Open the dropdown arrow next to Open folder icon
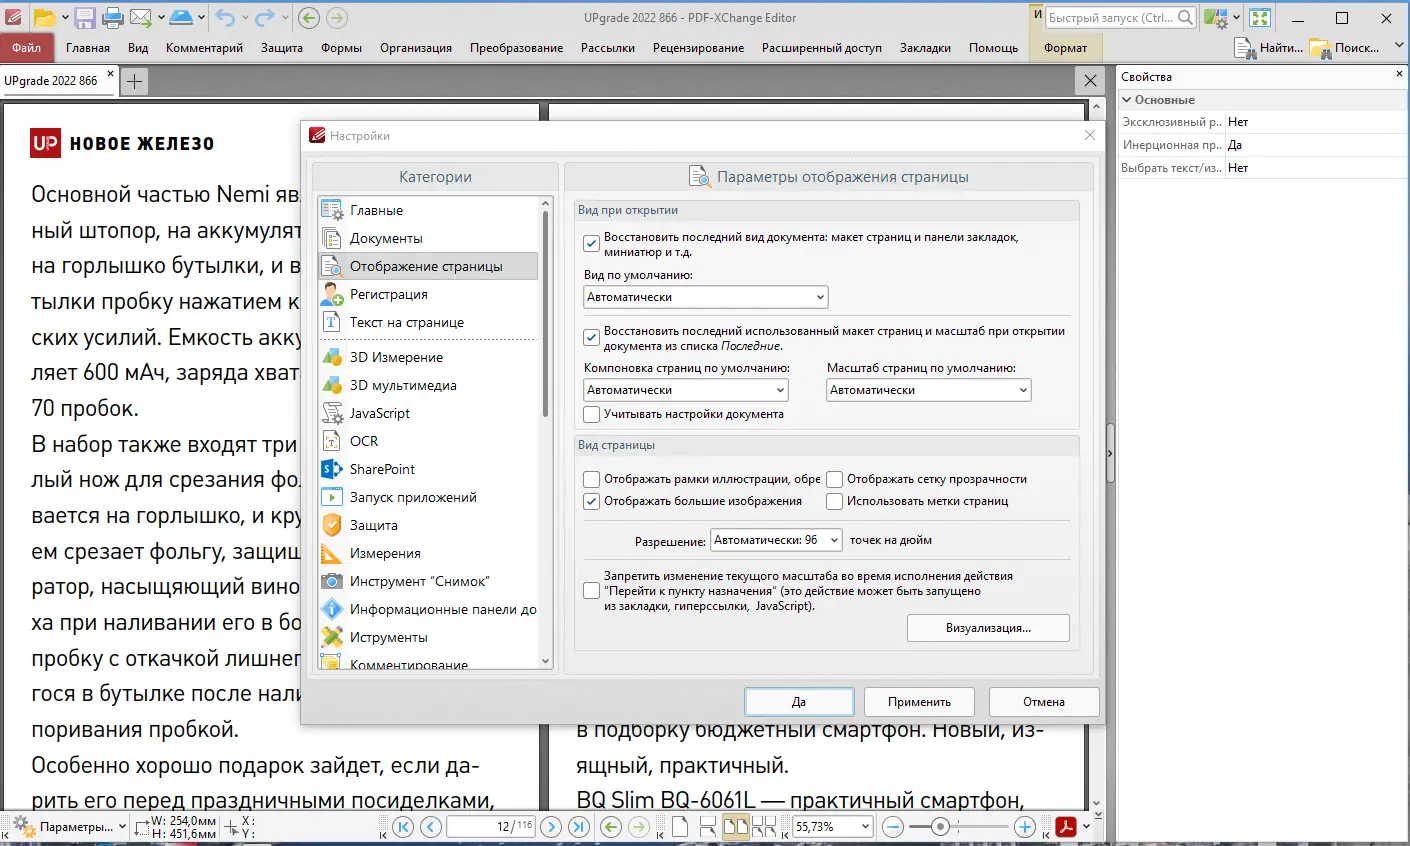 click(65, 17)
